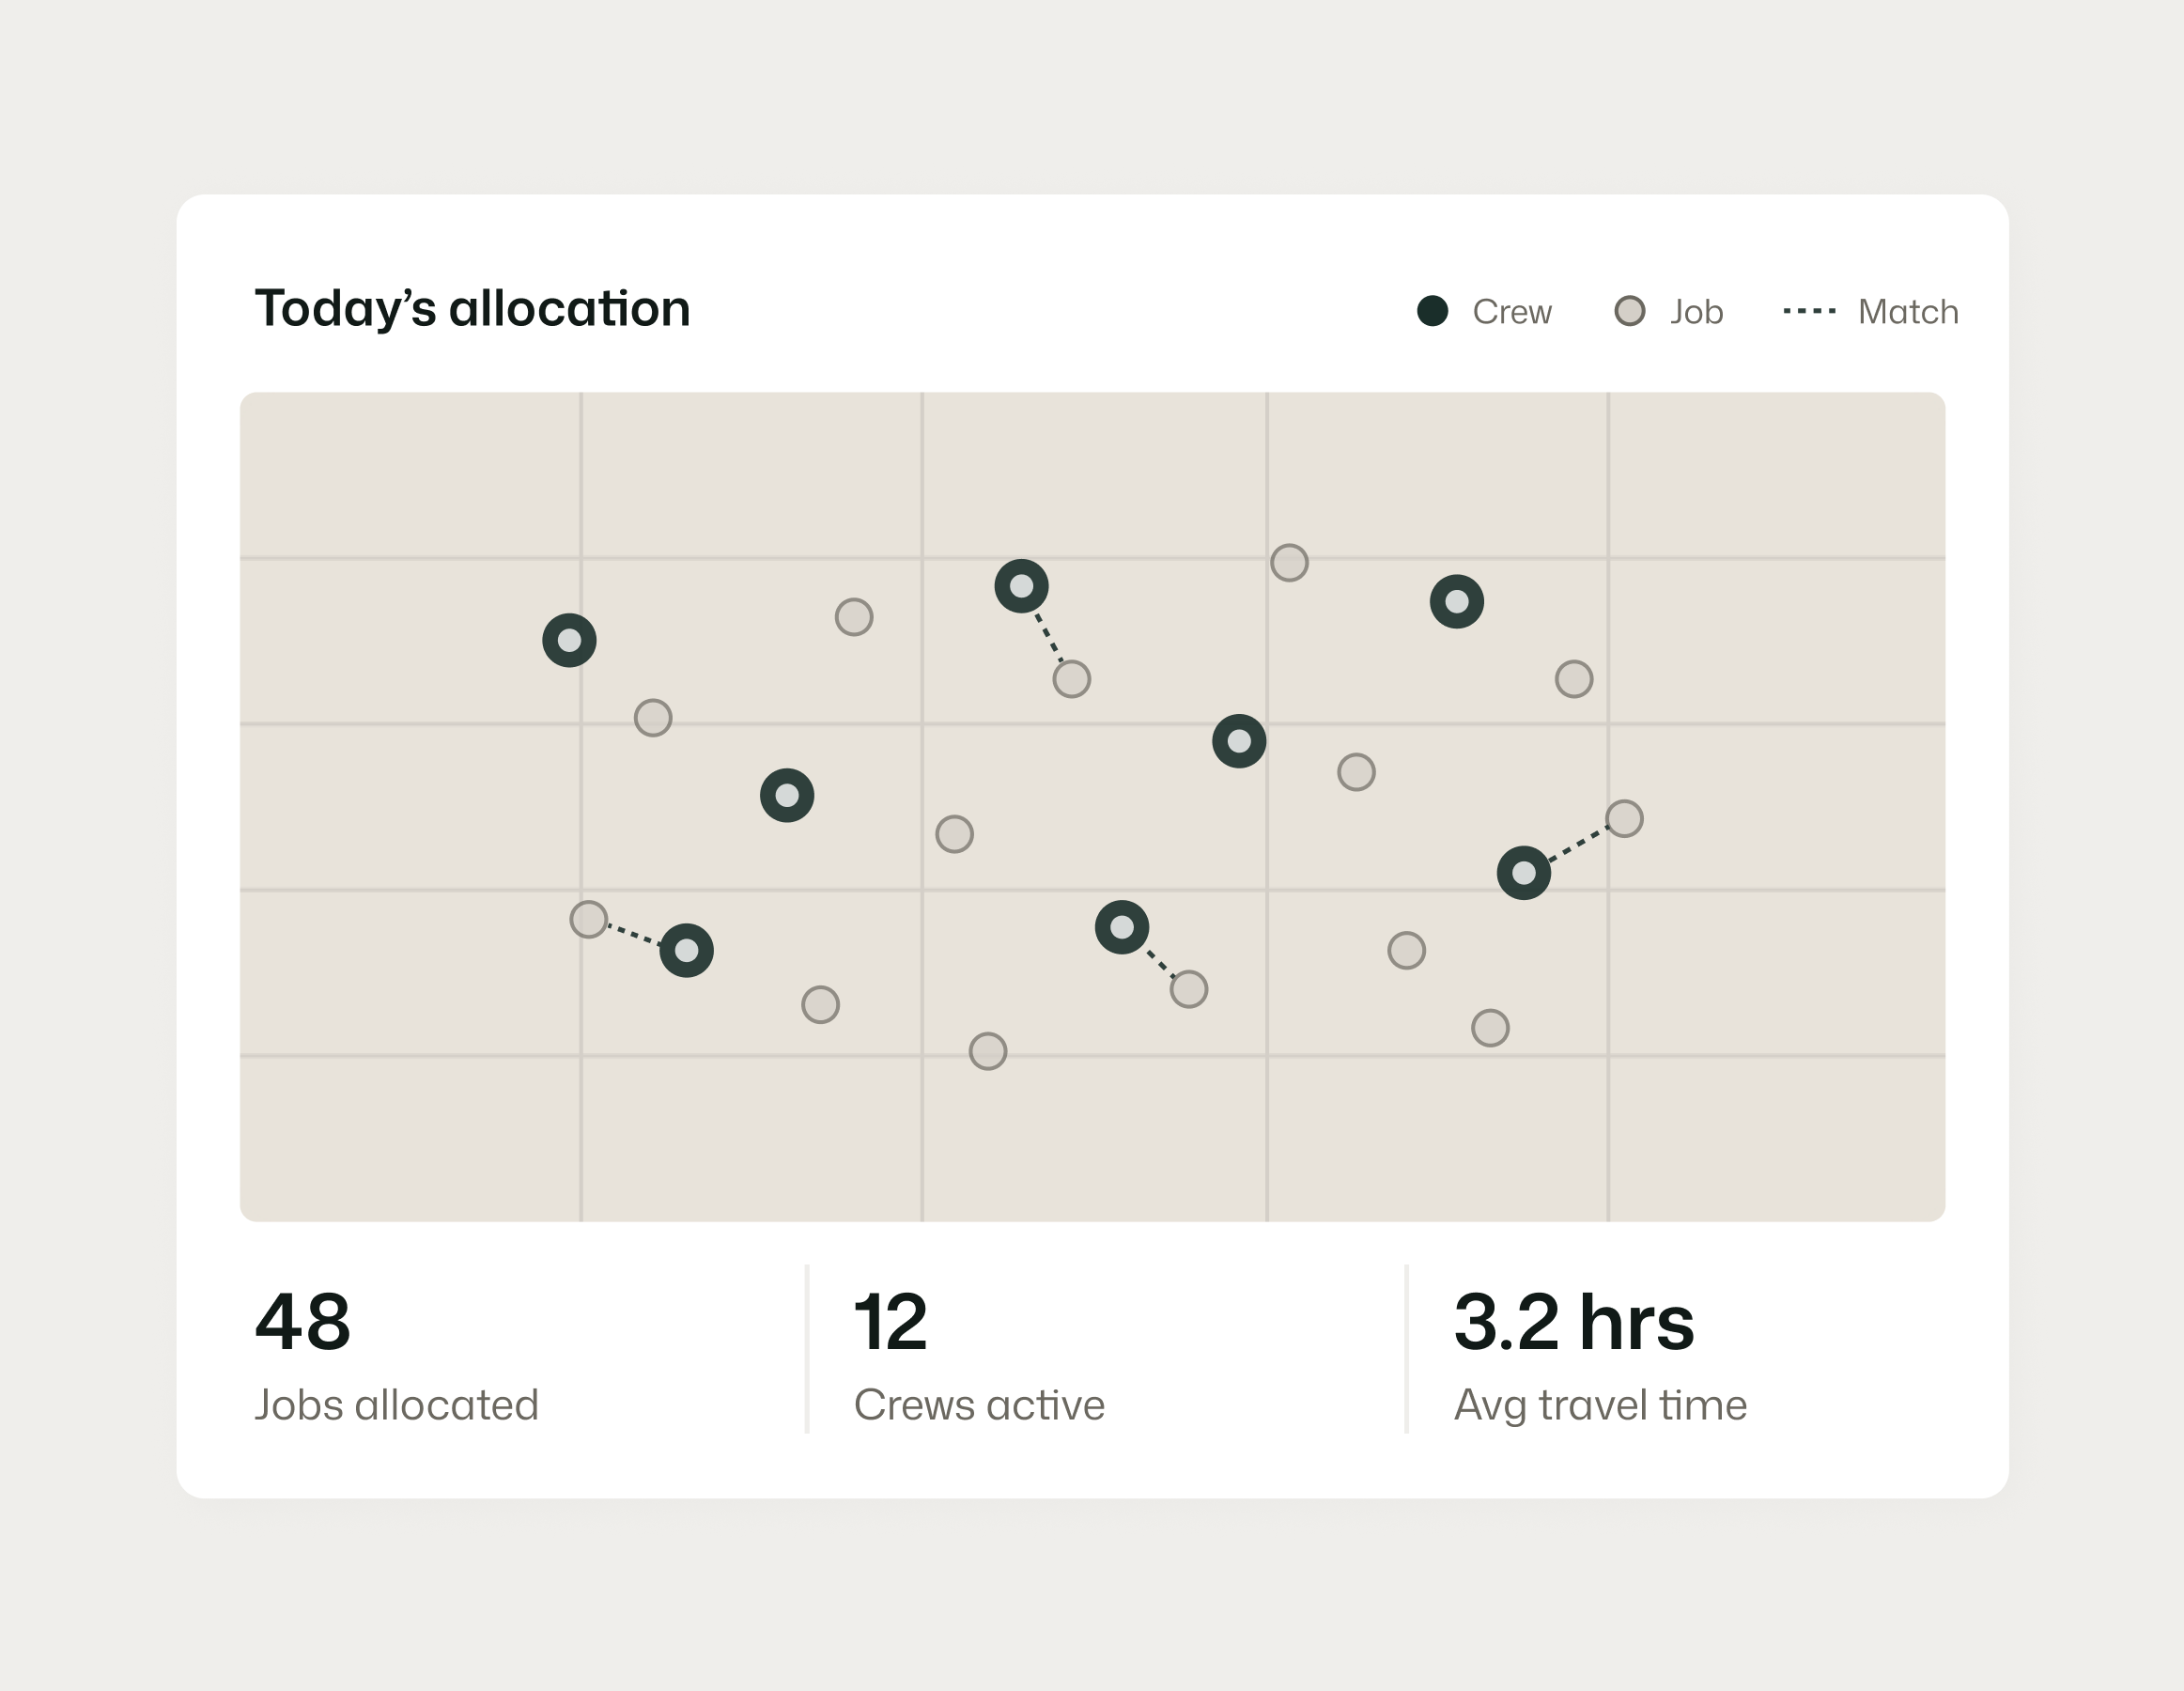Click the 12 Crews active stat
The image size is (2184, 1691).
pyautogui.click(x=890, y=1322)
